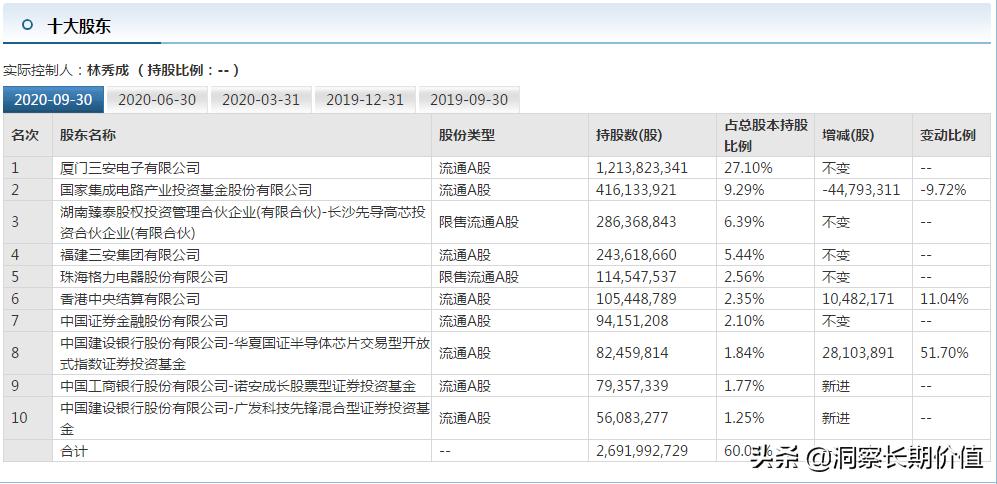Select shareholder 湖南臻泰股权投资管理合伙企业
The image size is (997, 484).
(243, 222)
